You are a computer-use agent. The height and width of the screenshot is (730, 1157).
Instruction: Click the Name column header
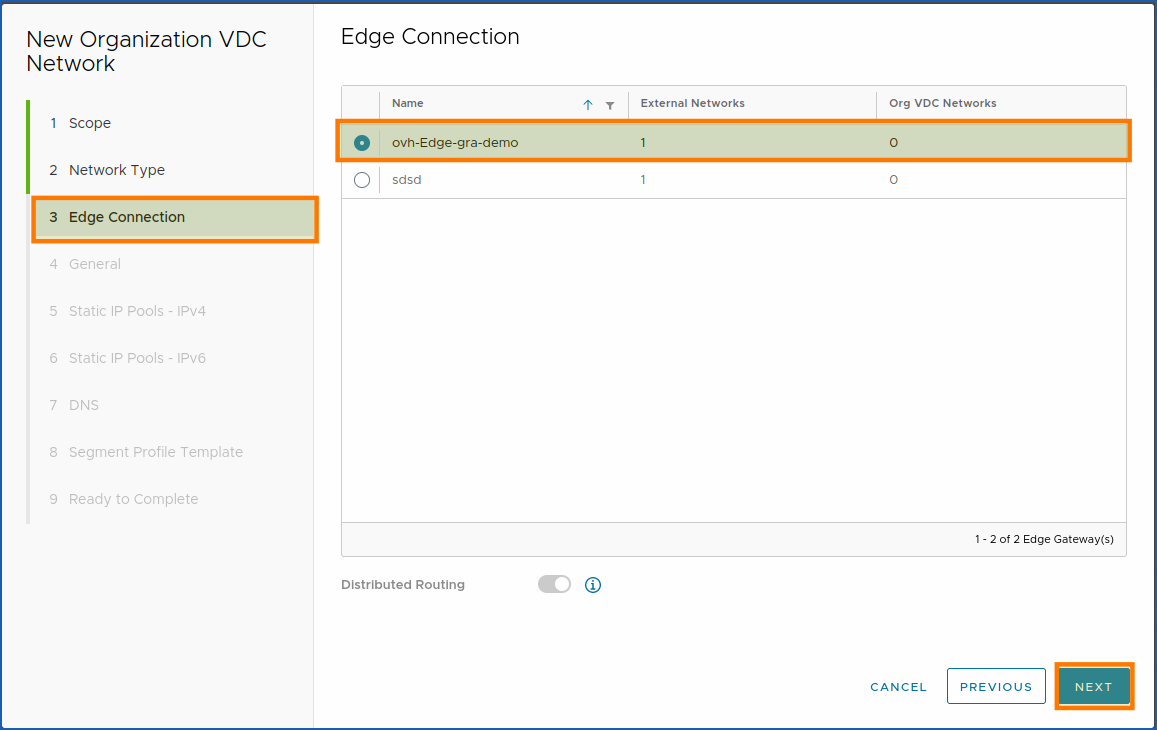[x=407, y=103]
